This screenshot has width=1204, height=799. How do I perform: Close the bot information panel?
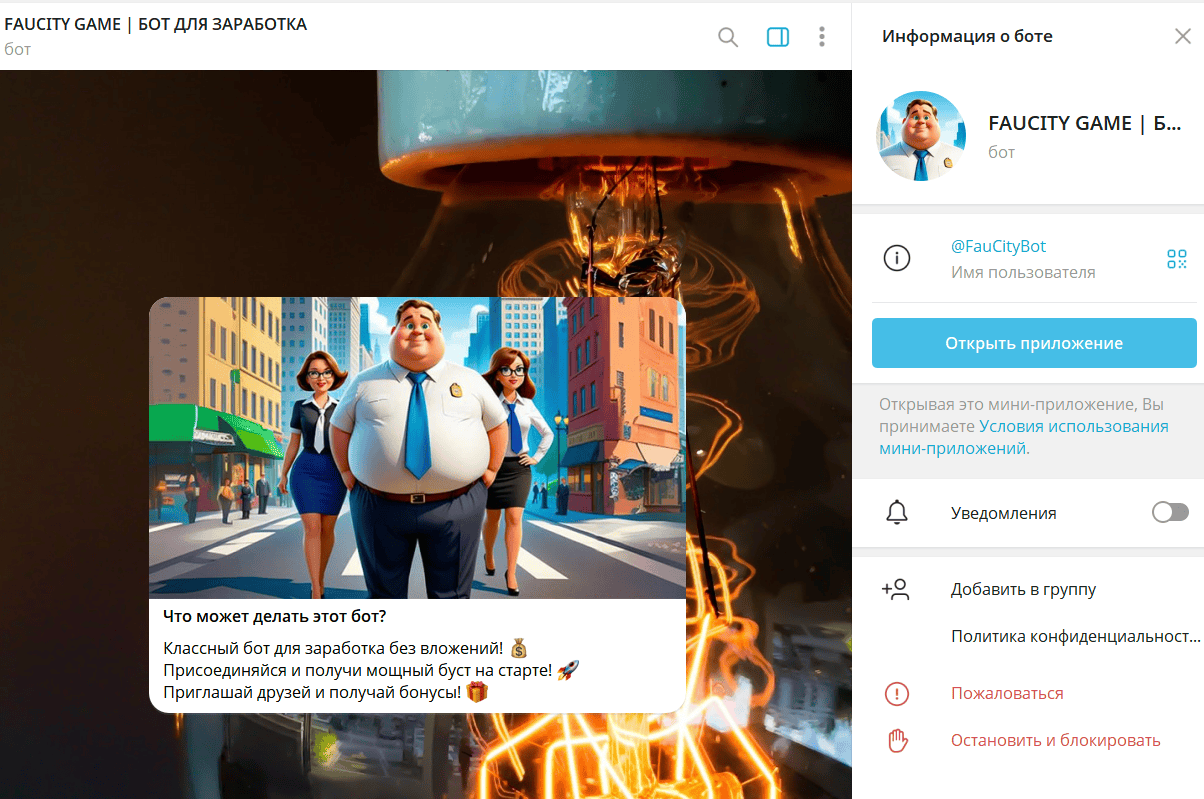pos(1182,37)
